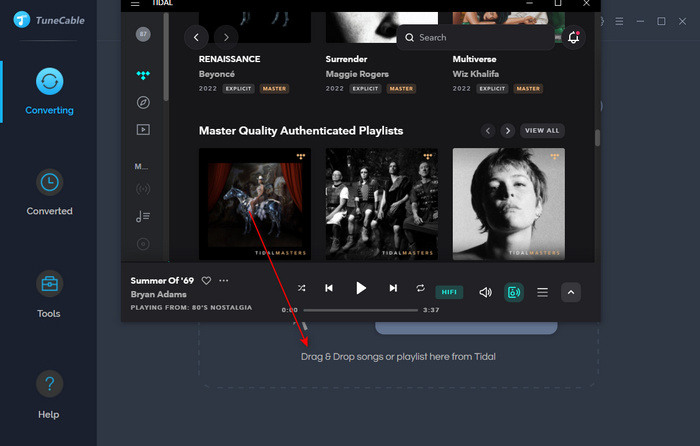
Task: Open the My Mix radio icon in sidebar
Action: [x=143, y=189]
